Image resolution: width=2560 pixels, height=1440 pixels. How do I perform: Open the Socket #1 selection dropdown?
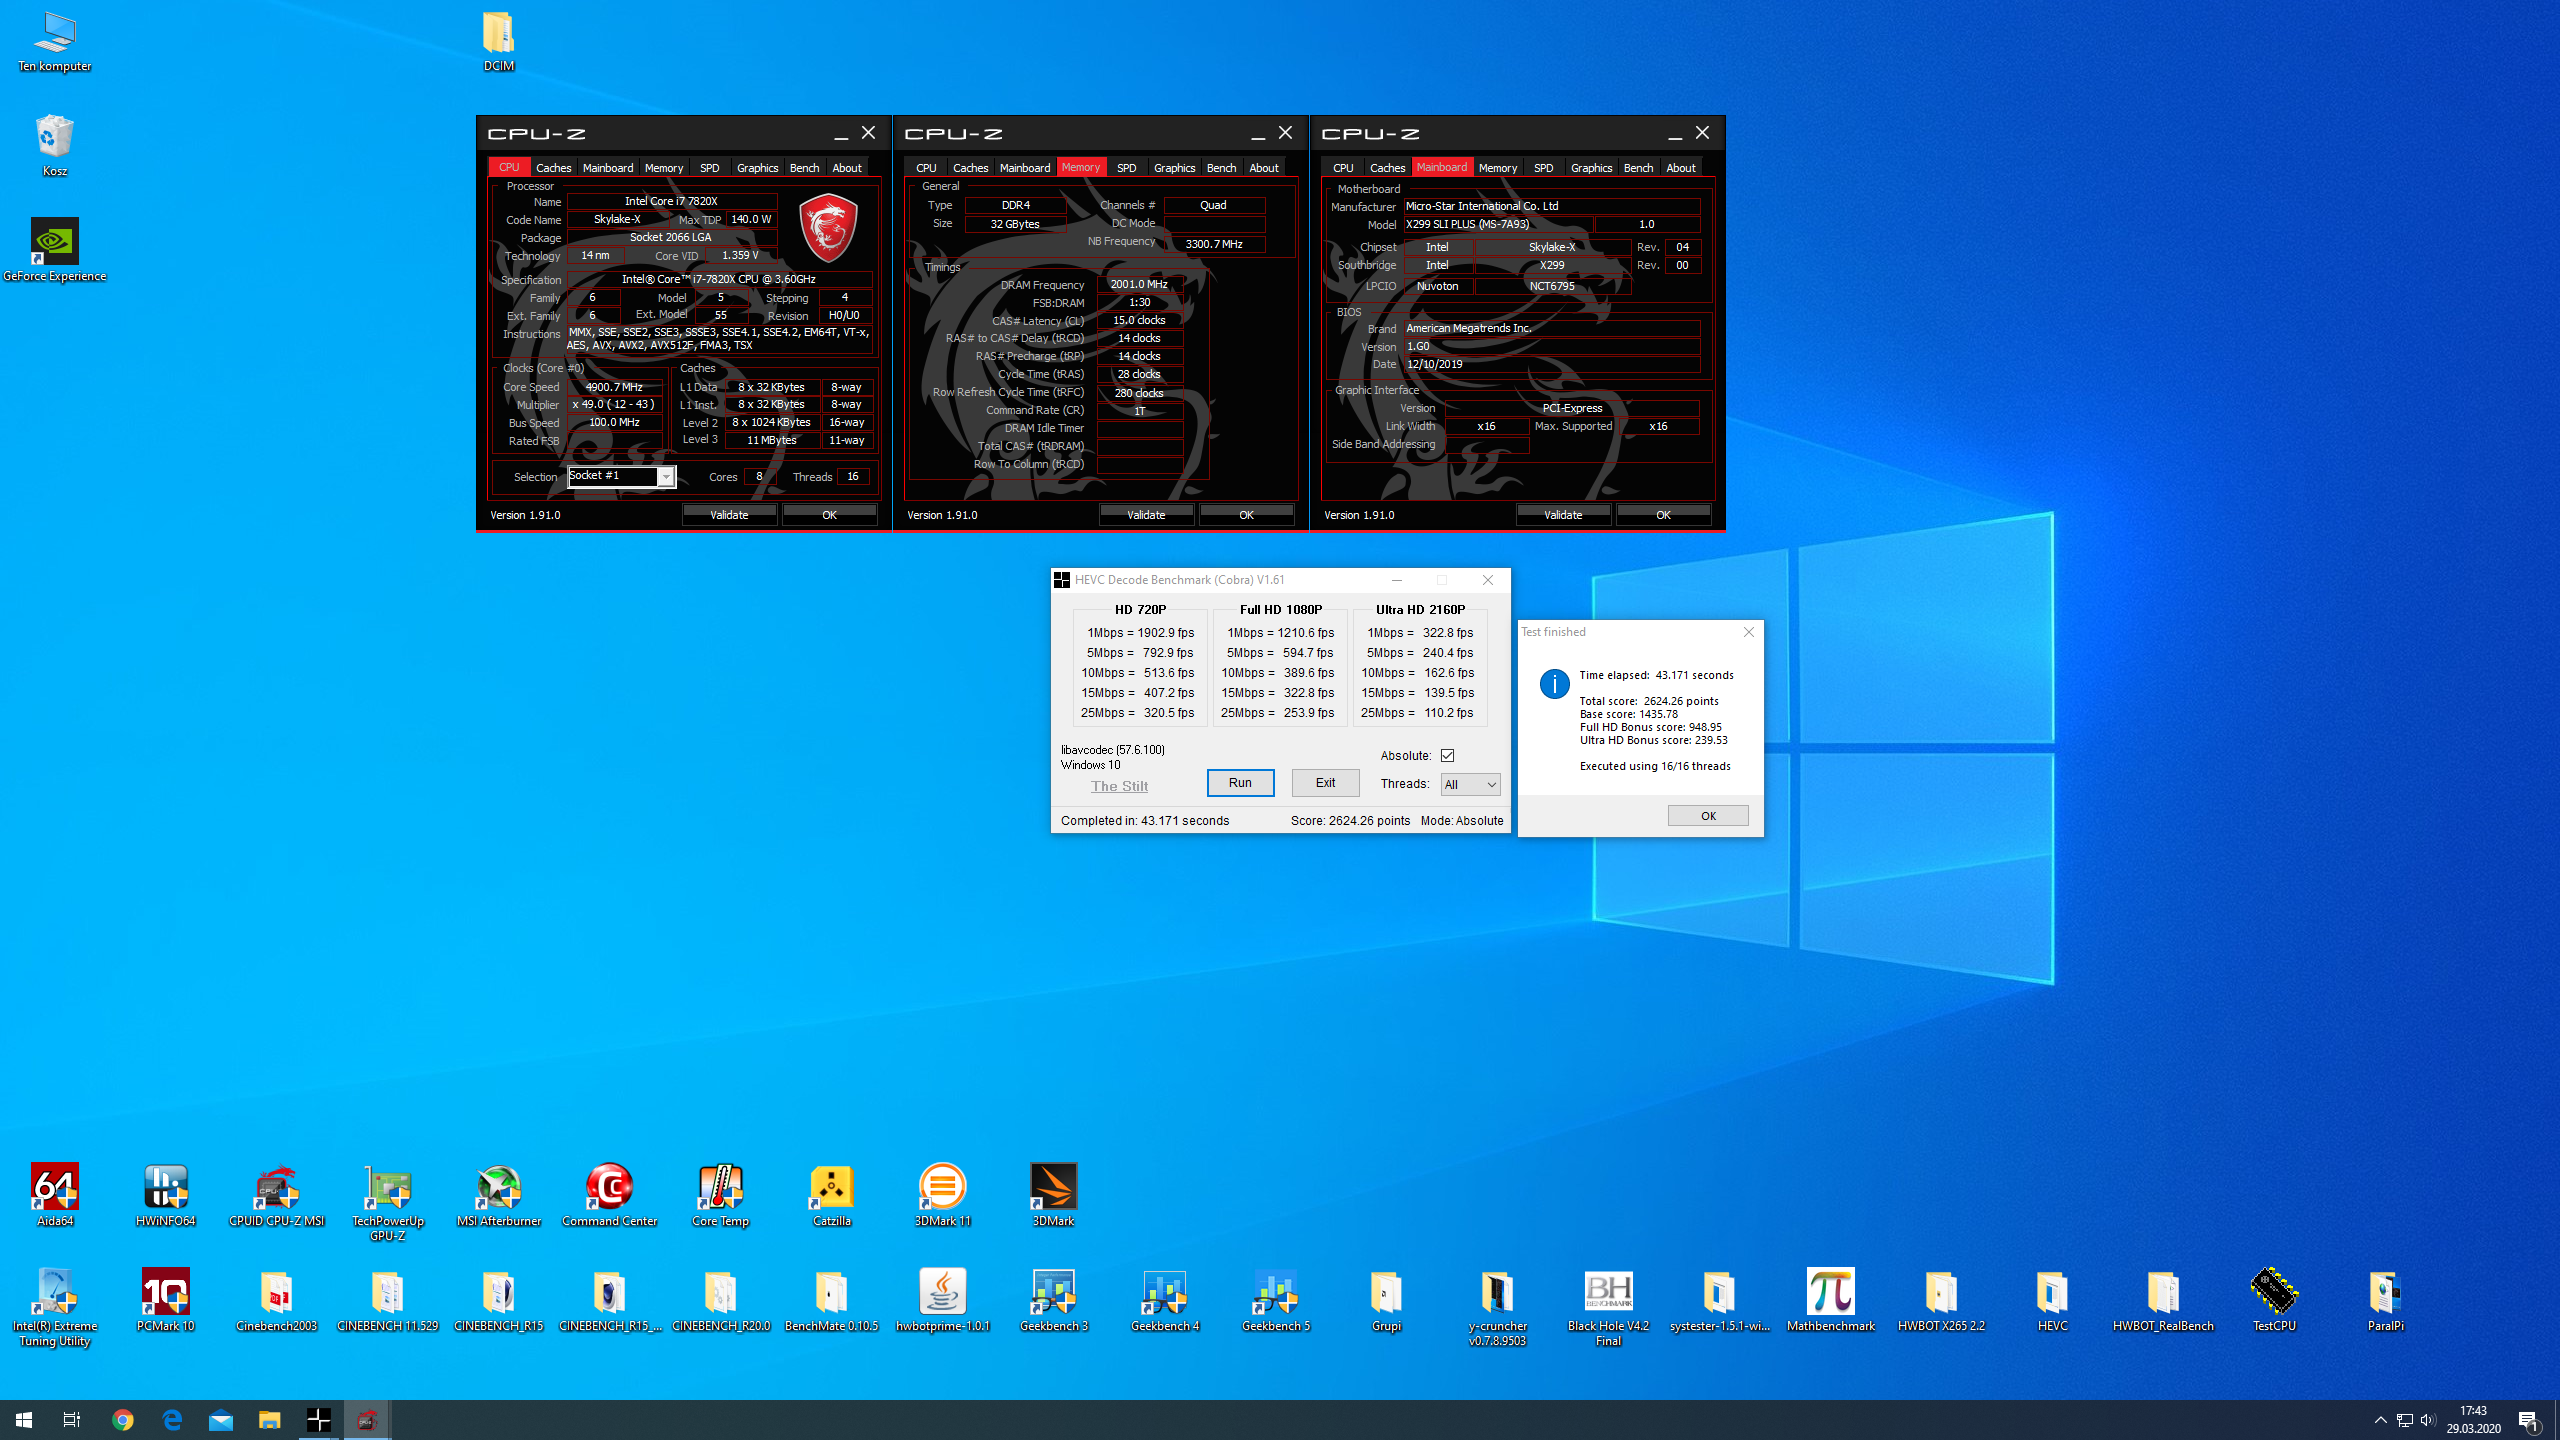click(621, 476)
